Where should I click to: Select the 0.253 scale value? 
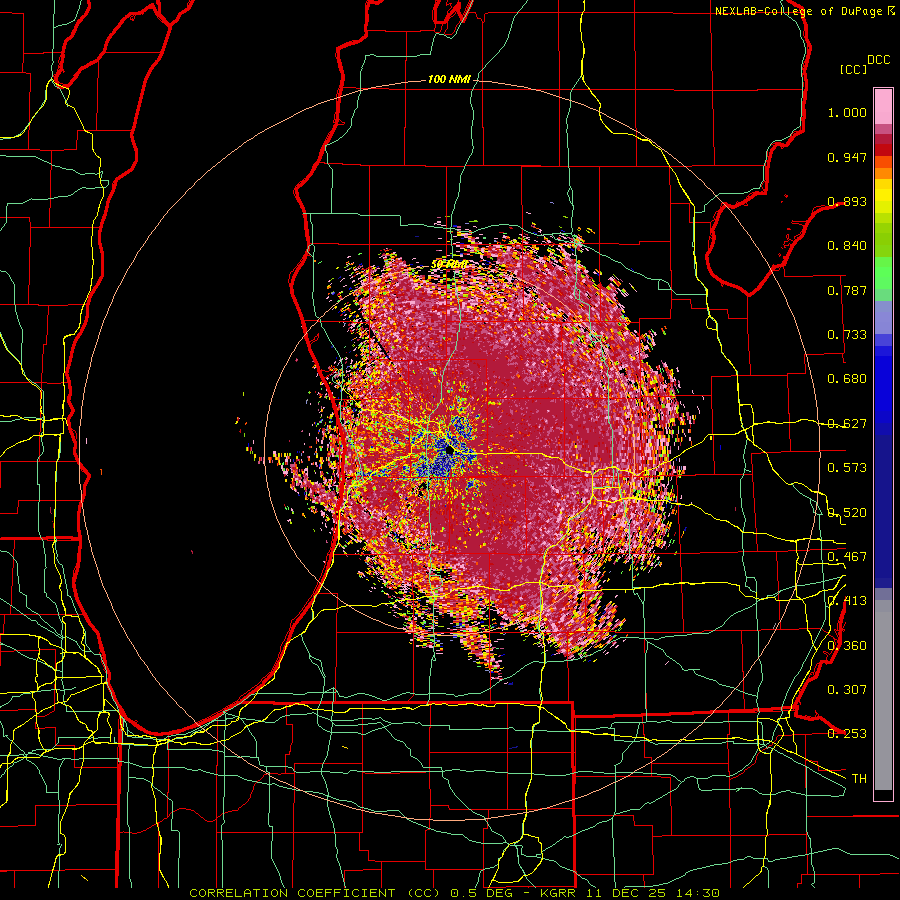click(847, 734)
